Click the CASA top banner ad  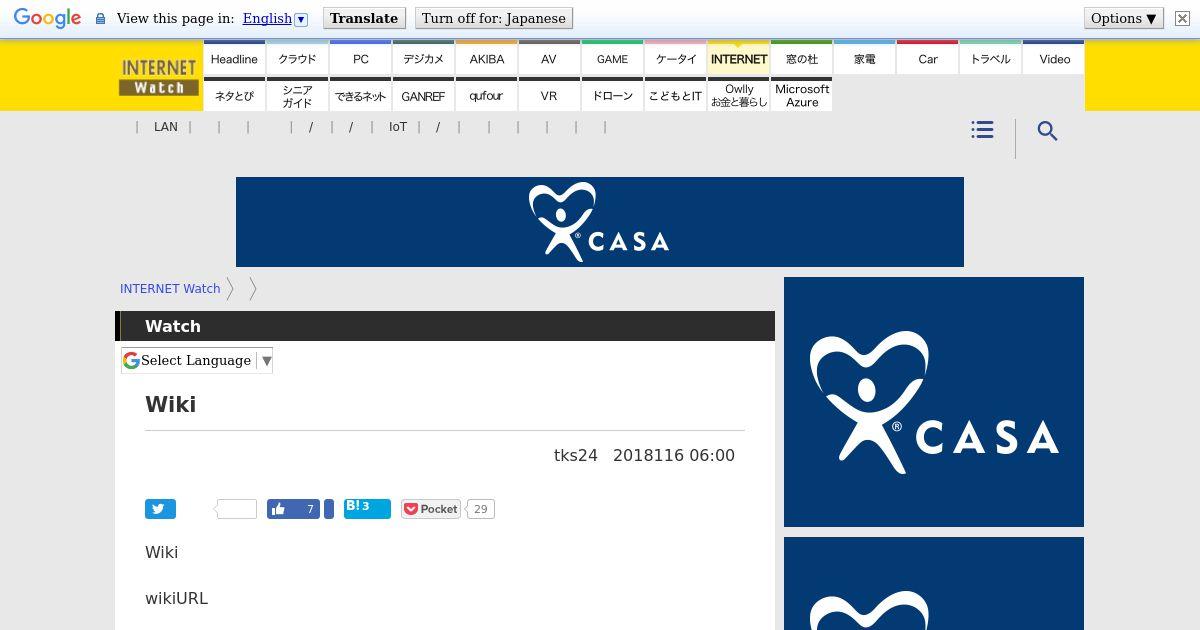pos(600,222)
